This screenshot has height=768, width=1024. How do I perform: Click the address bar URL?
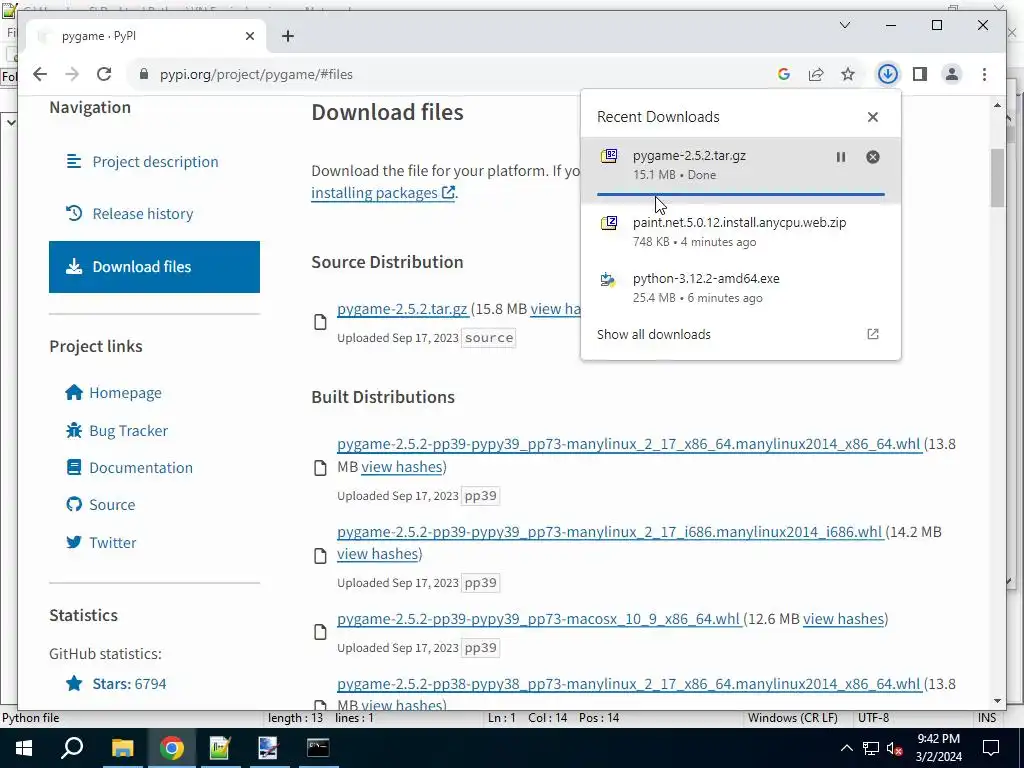coord(256,74)
